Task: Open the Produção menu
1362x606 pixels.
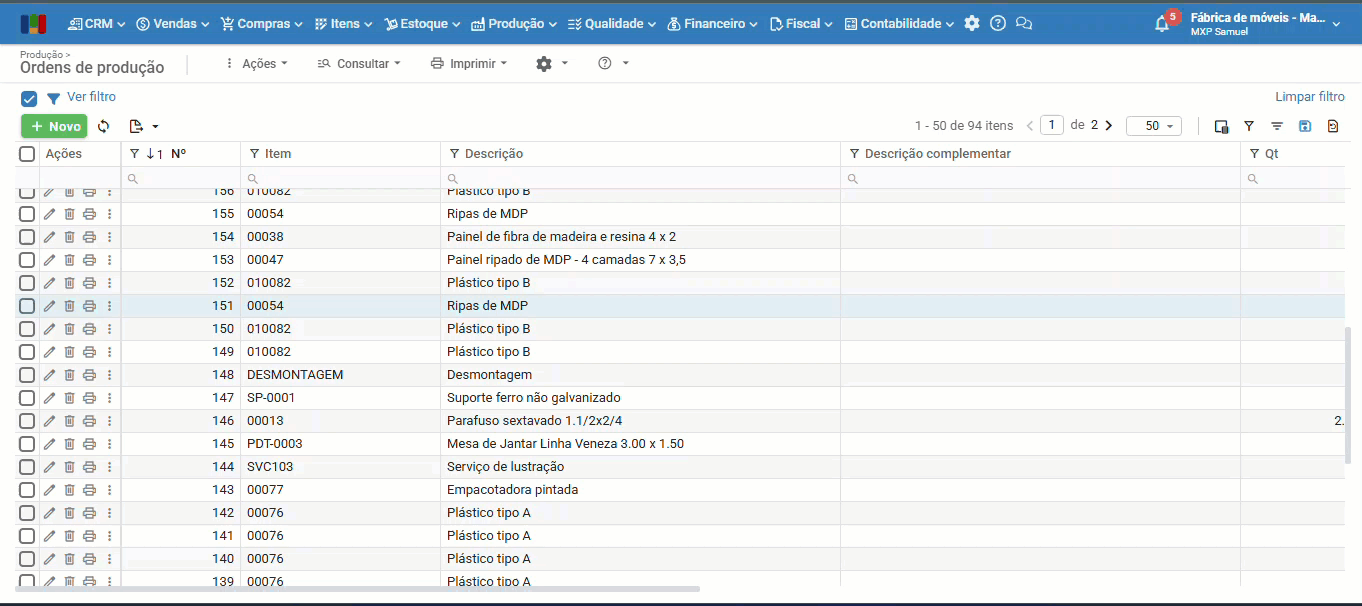Action: (x=515, y=23)
